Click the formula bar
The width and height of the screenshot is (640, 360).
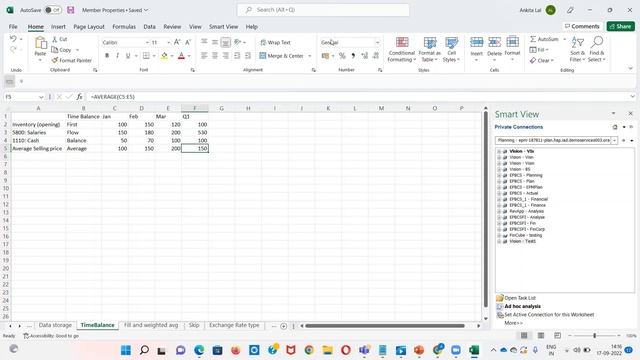[x=359, y=97]
